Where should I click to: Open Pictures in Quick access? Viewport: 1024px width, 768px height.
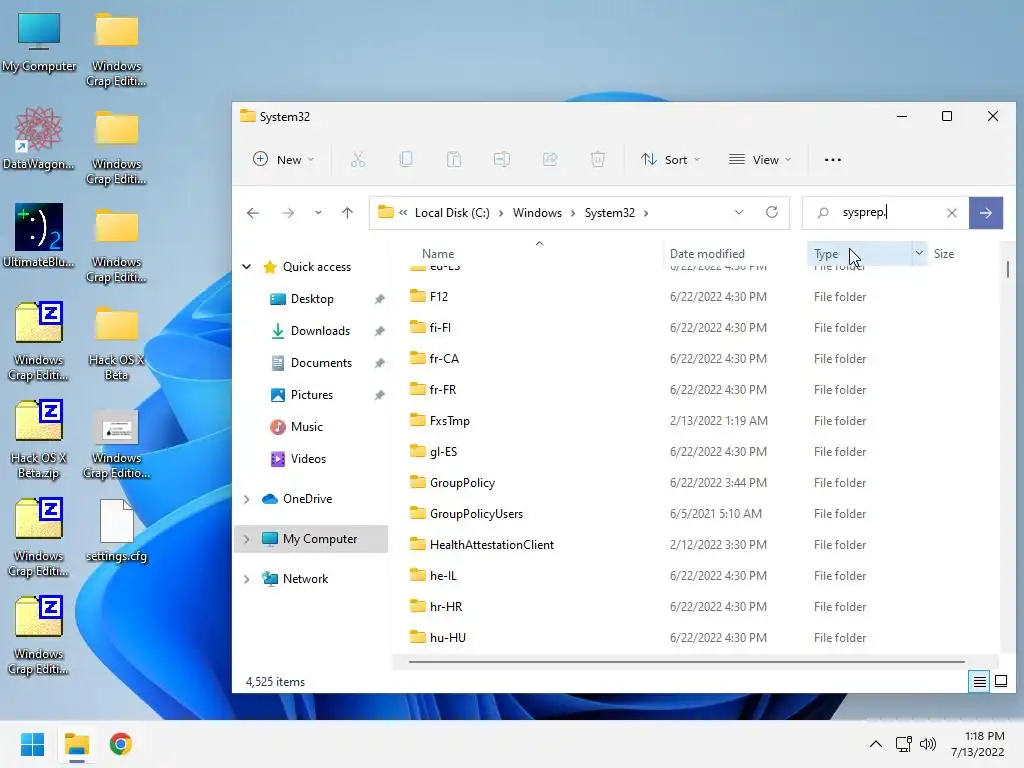point(312,395)
